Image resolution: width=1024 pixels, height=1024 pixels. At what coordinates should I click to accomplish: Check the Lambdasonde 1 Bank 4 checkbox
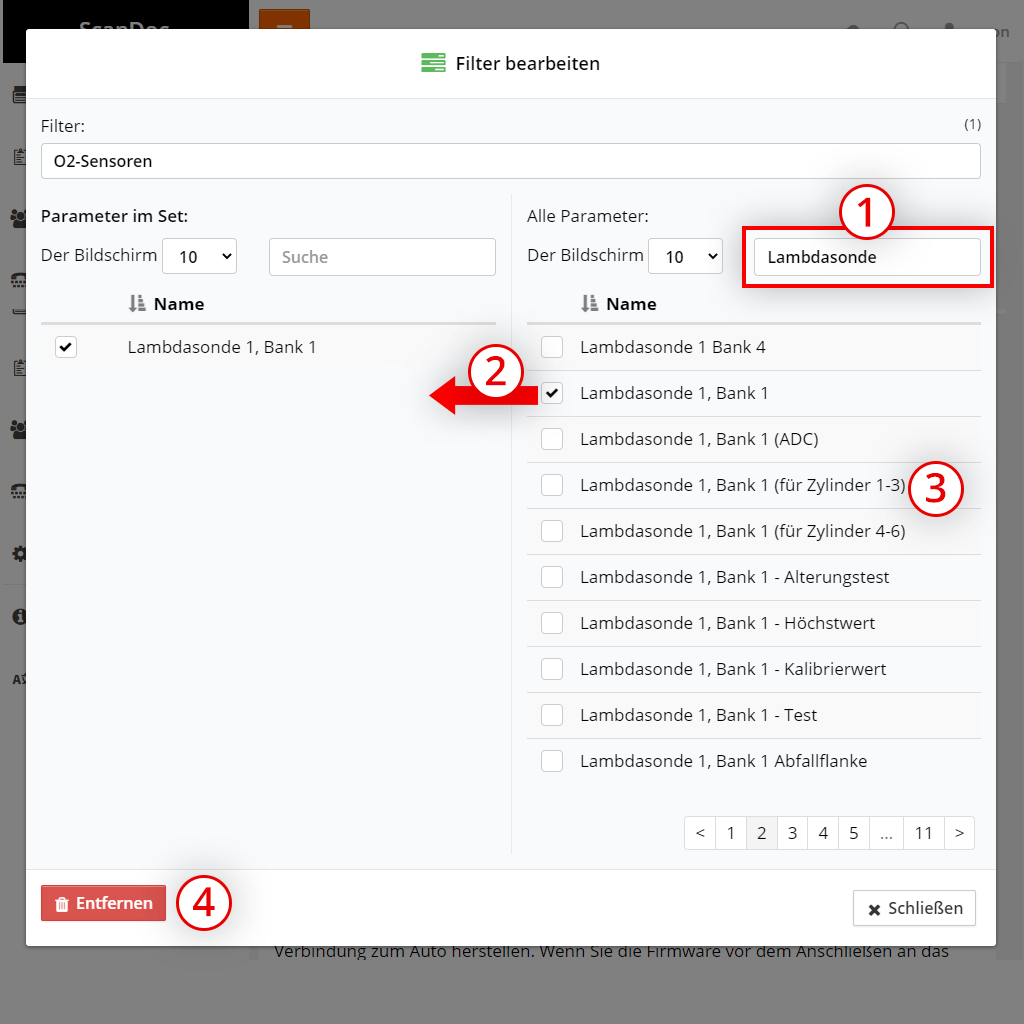[552, 347]
